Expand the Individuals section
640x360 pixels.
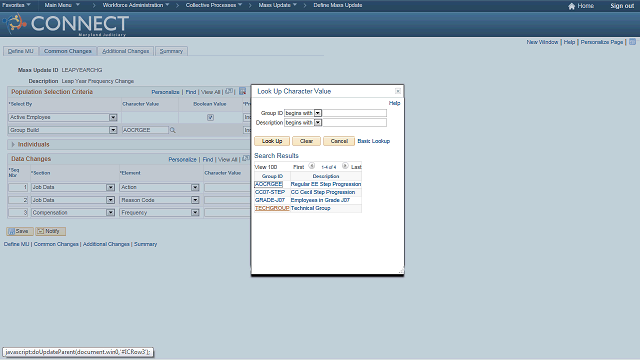[13, 144]
